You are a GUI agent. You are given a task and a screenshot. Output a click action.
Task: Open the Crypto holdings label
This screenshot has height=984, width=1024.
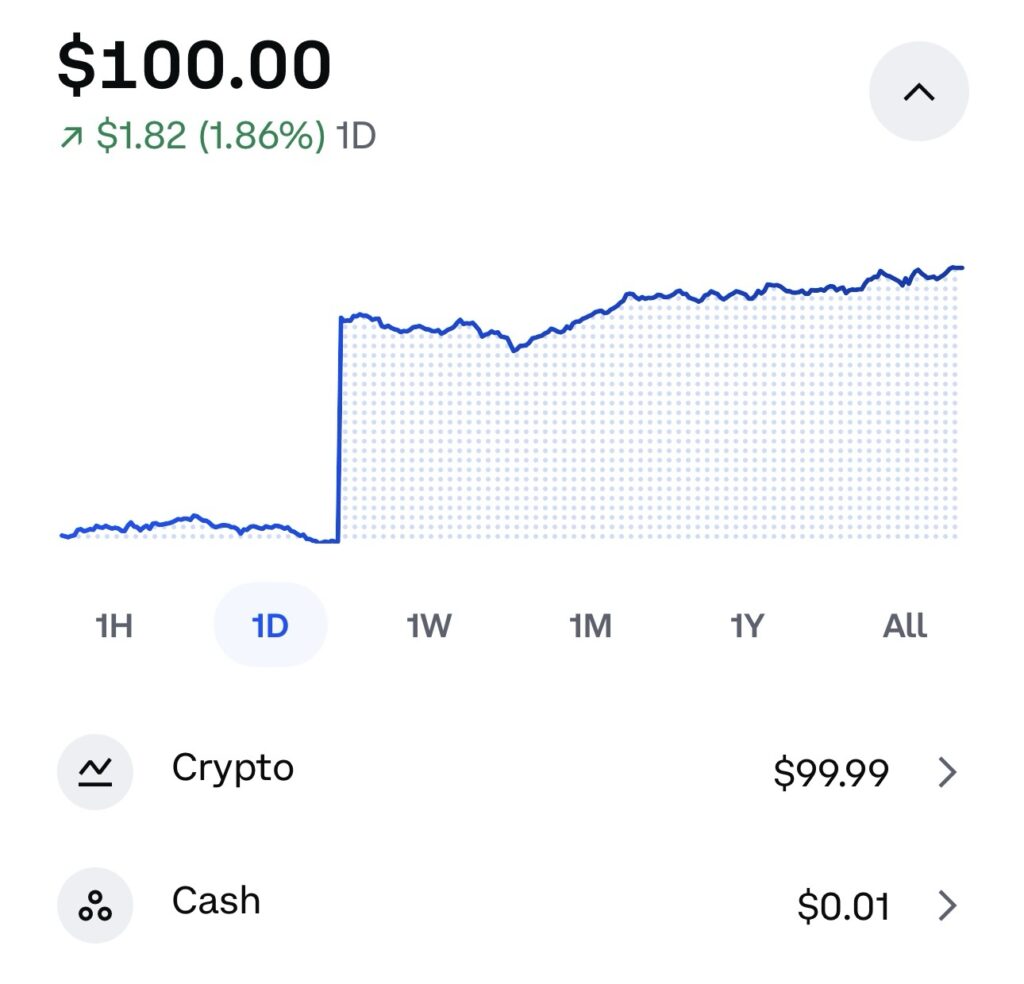[x=233, y=768]
